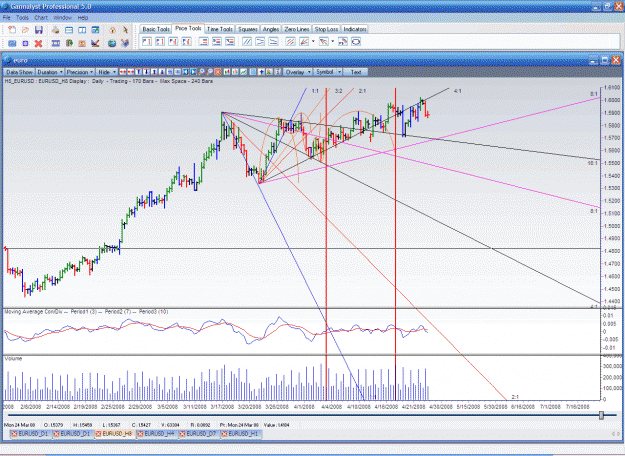Image resolution: width=625 pixels, height=456 pixels.
Task: Click the red double arrows icon after Hide
Action: [x=123, y=72]
